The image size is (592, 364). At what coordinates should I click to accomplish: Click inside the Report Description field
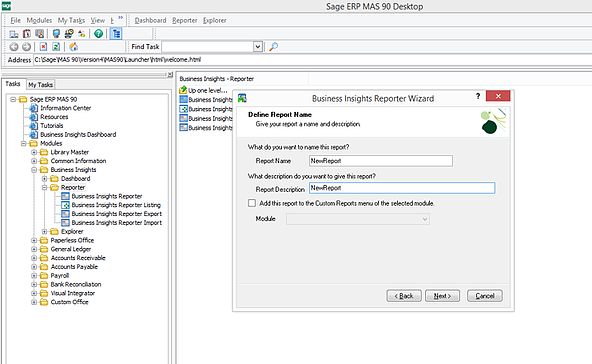click(402, 188)
